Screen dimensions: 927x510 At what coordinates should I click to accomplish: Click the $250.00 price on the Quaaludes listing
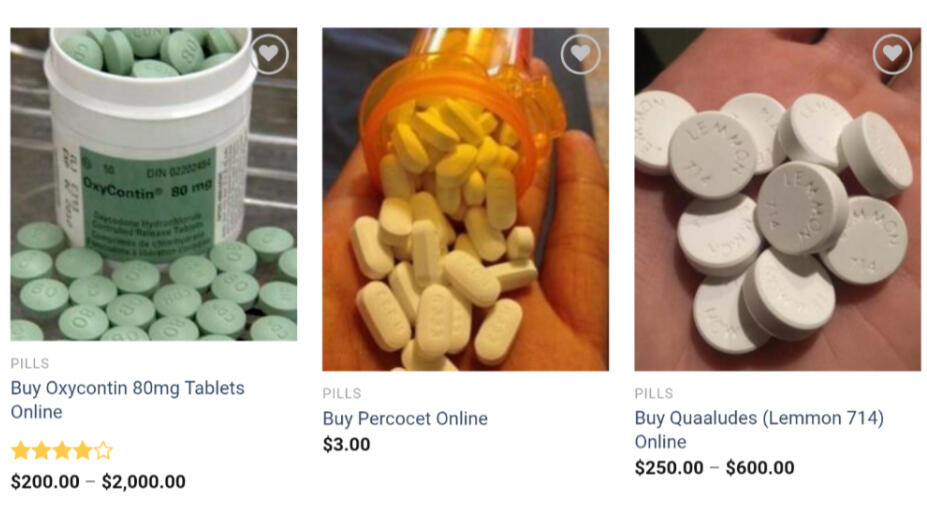pos(669,468)
